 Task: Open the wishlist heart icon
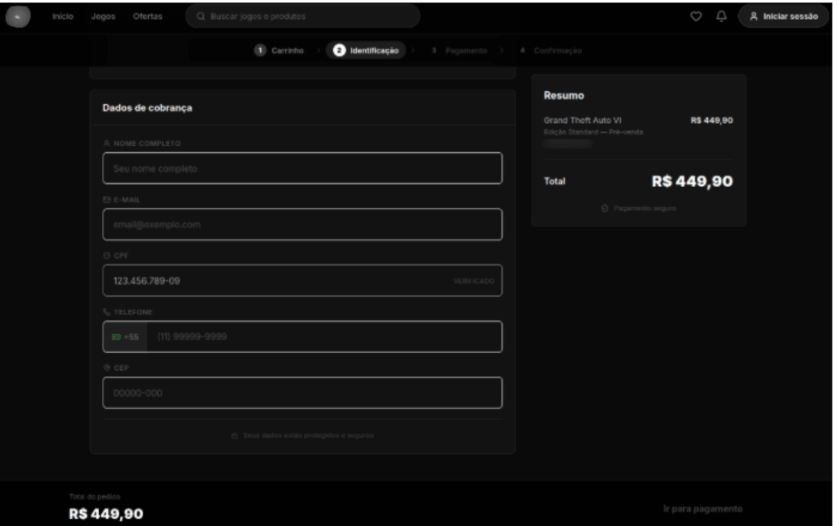(696, 17)
